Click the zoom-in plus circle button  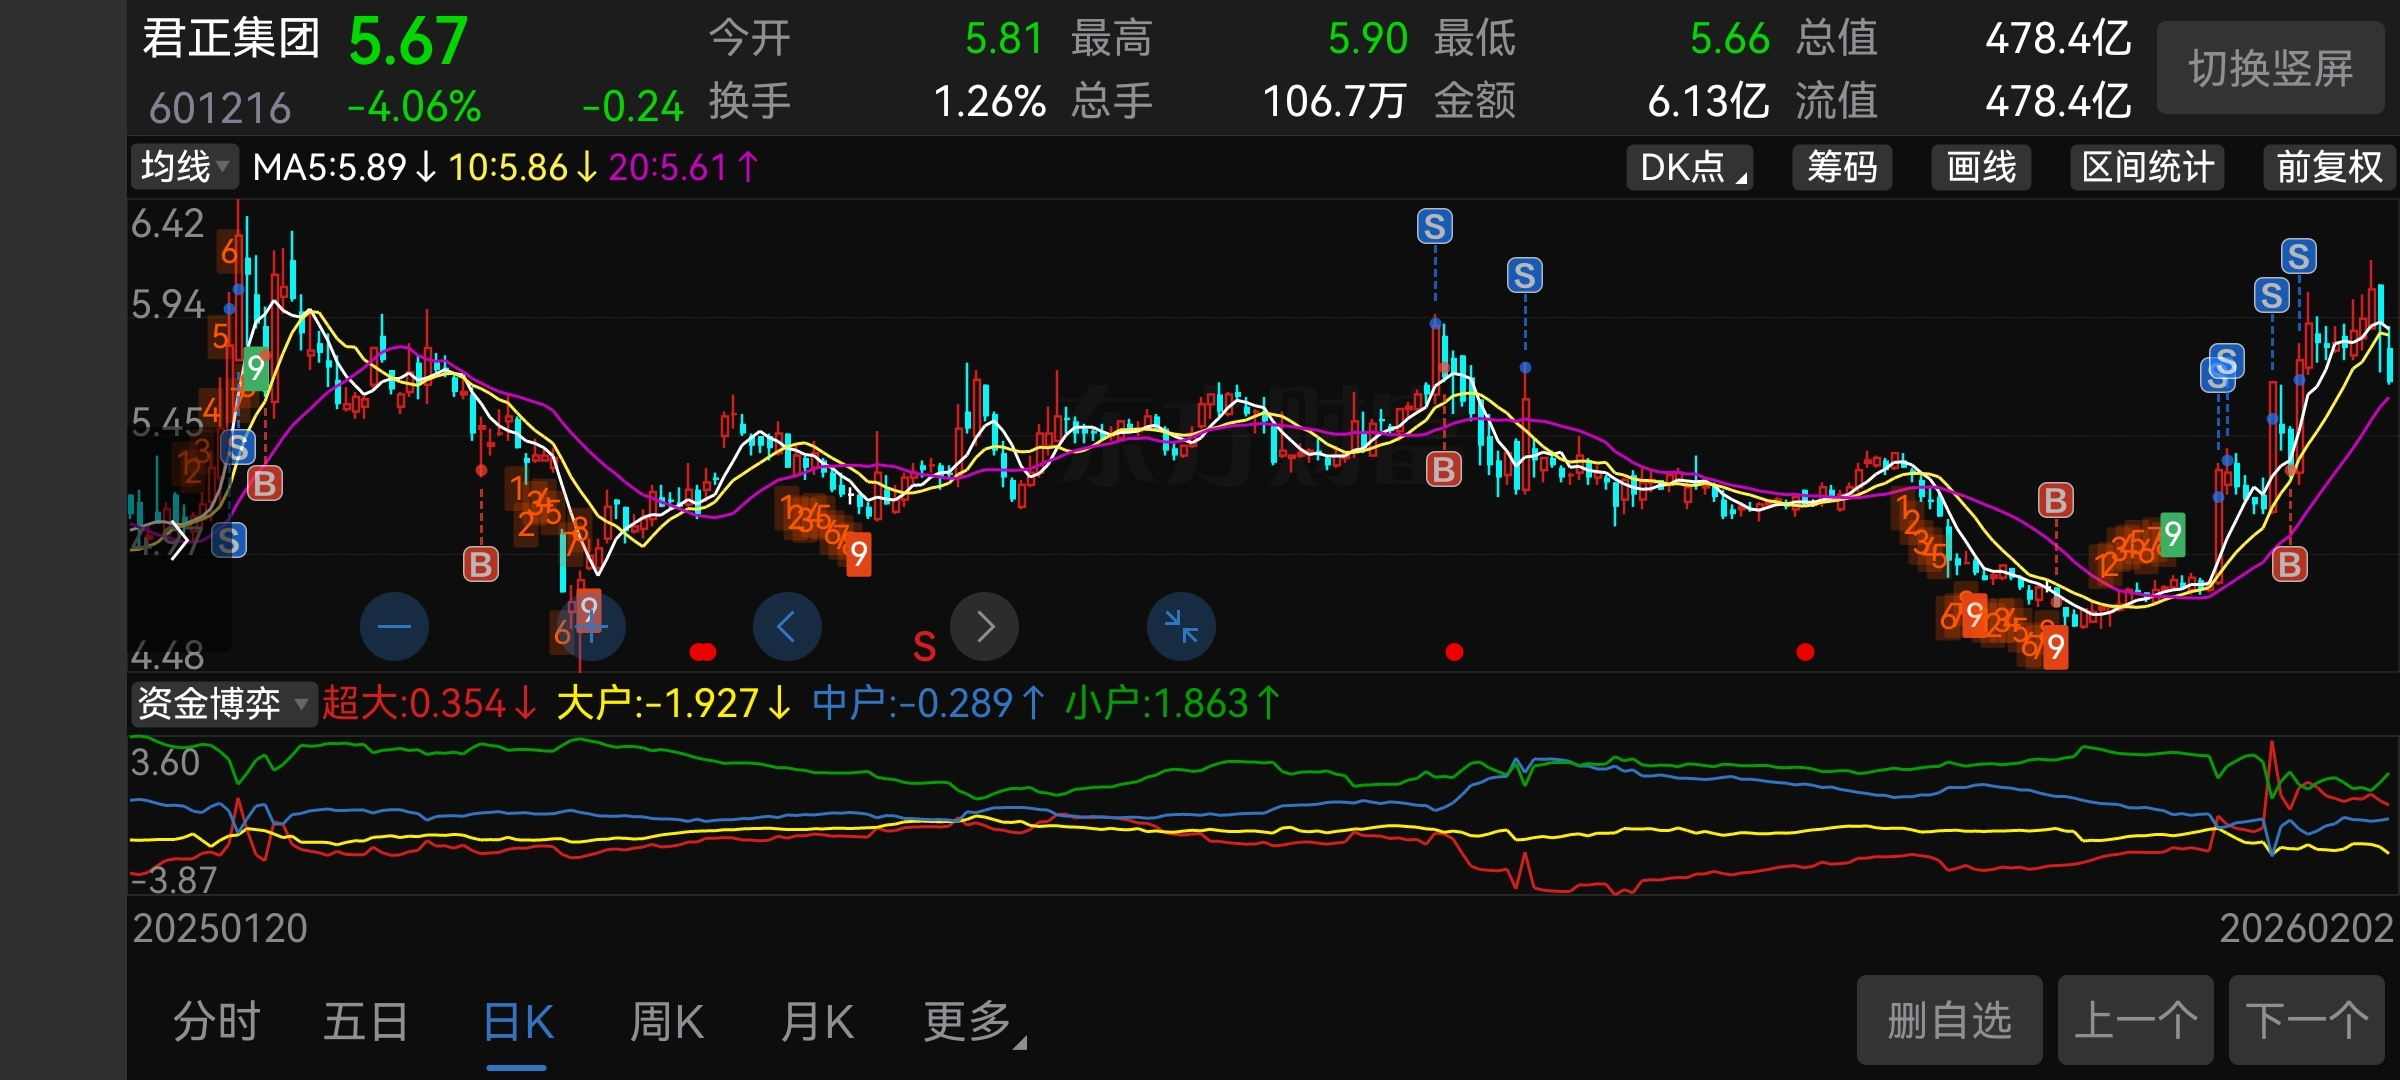(x=592, y=627)
